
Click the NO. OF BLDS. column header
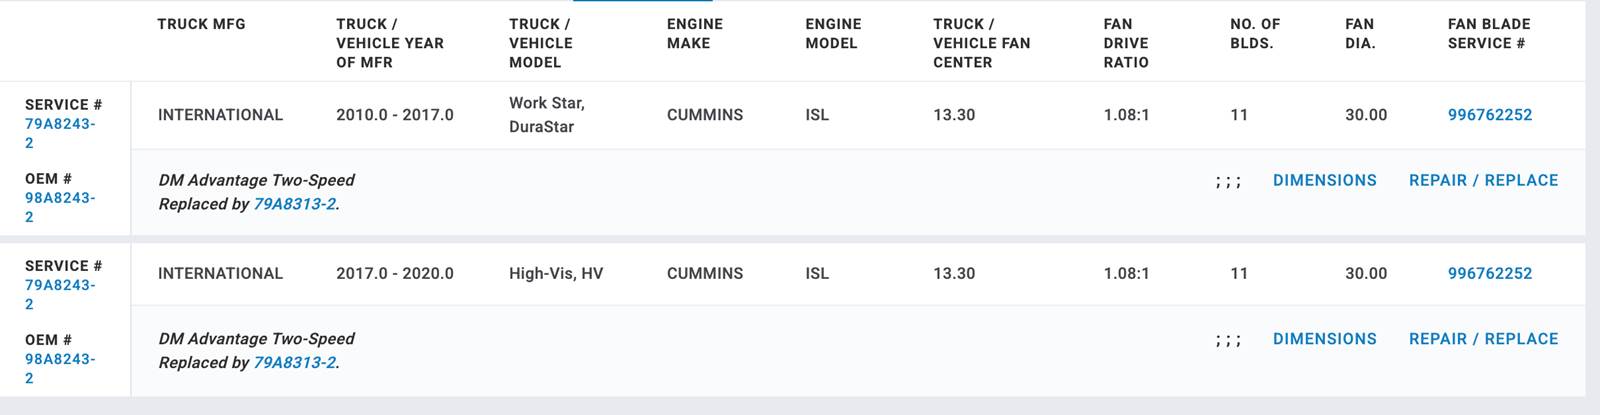pyautogui.click(x=1254, y=34)
